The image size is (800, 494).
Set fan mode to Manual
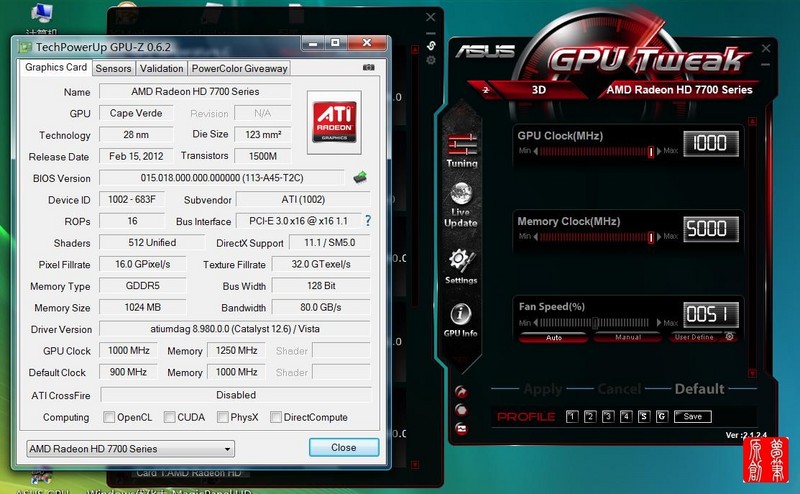628,337
